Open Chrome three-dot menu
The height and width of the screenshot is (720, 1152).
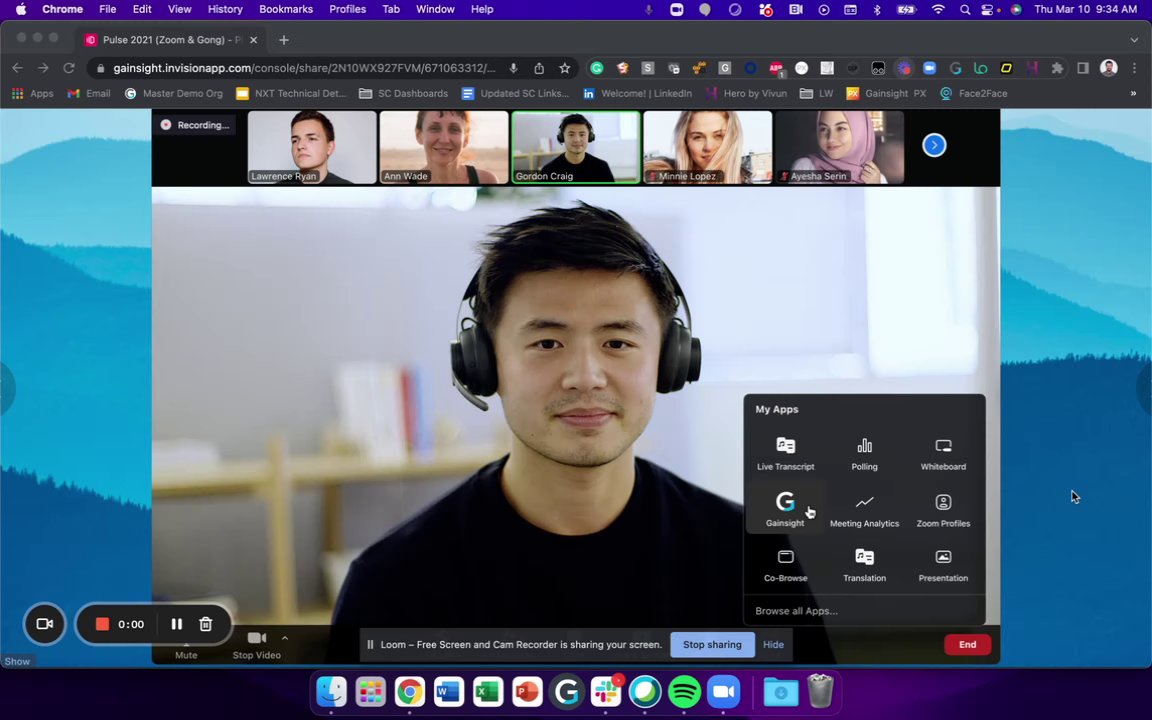(1134, 68)
